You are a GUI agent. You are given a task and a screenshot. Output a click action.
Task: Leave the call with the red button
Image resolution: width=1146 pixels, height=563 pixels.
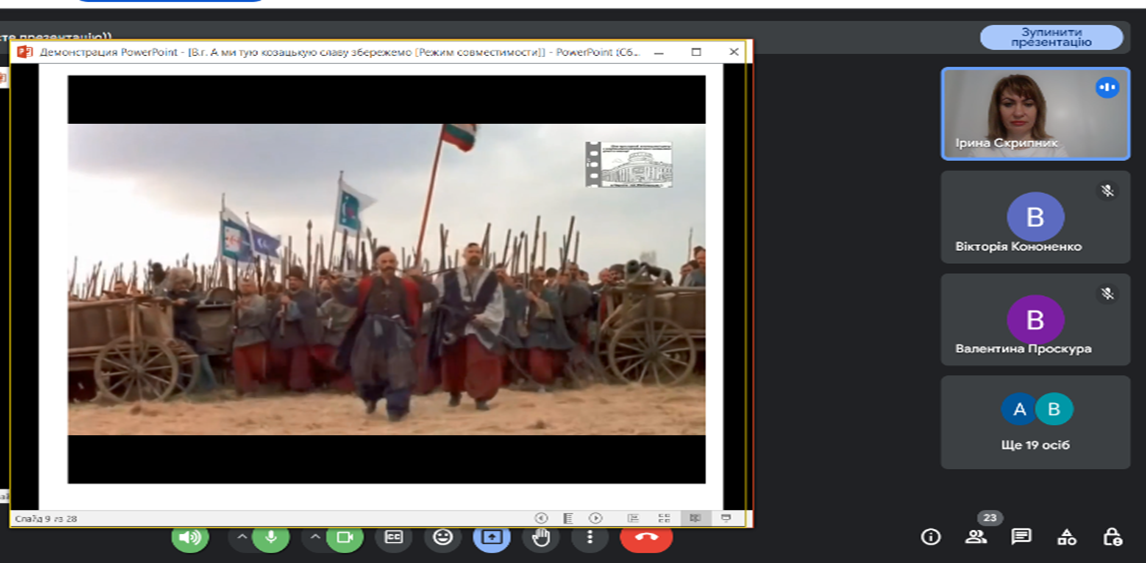pyautogui.click(x=646, y=537)
